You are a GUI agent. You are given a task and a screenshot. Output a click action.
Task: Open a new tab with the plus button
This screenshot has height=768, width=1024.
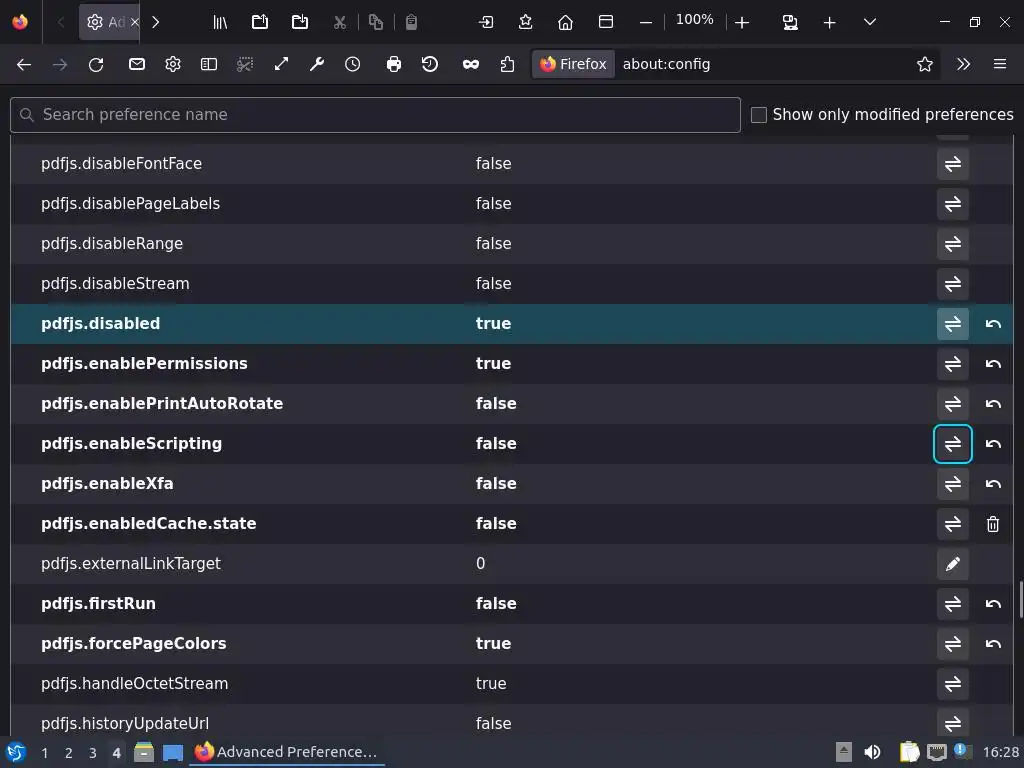coord(829,22)
